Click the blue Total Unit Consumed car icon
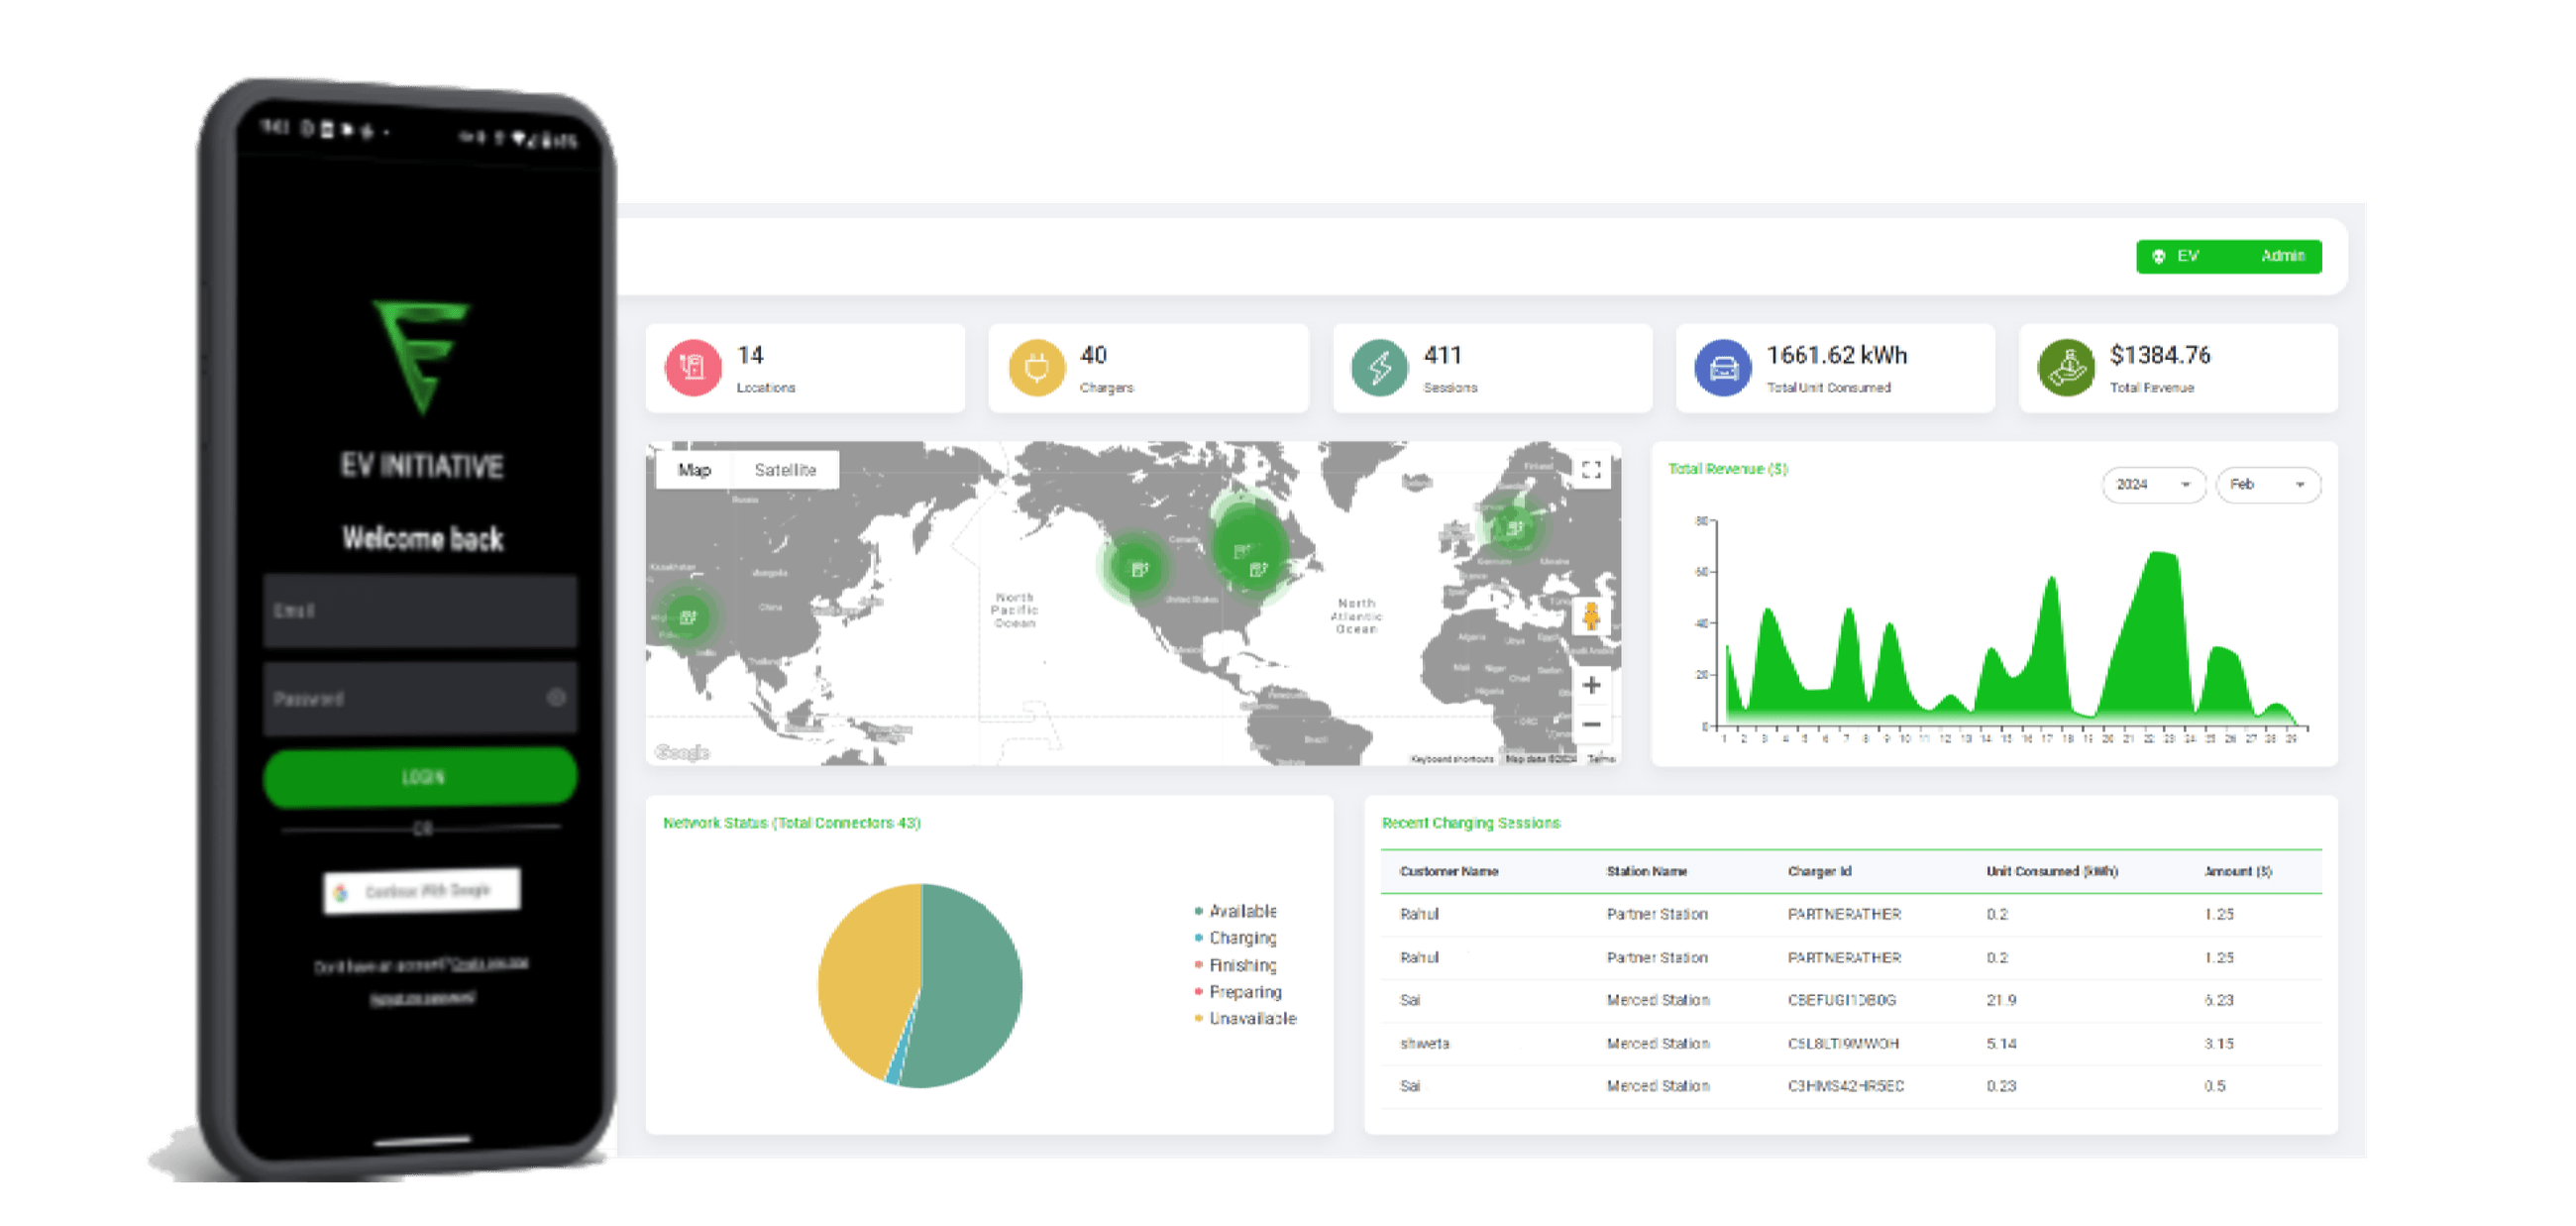The image size is (2576, 1226). [x=1722, y=368]
